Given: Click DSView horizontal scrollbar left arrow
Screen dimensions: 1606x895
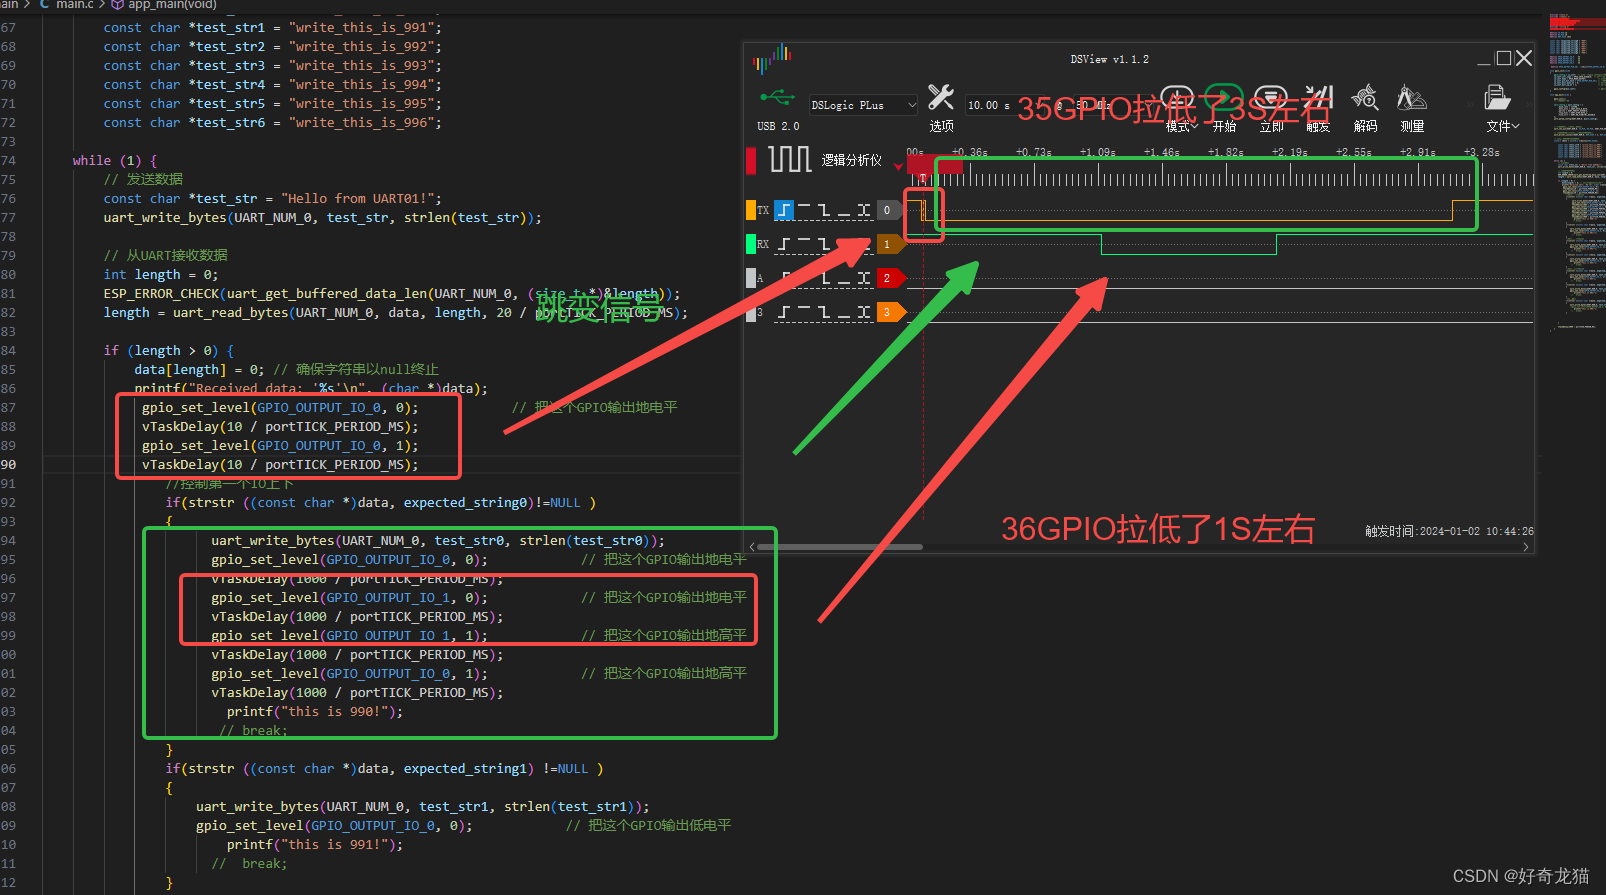Looking at the screenshot, I should point(753,547).
